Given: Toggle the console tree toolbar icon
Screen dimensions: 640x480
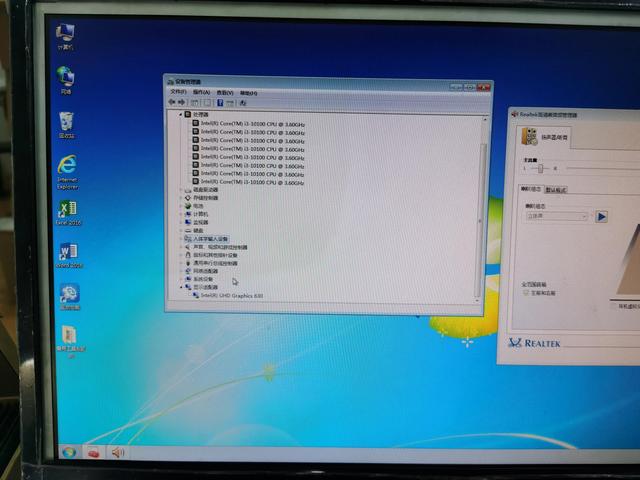Looking at the screenshot, I should click(x=195, y=102).
